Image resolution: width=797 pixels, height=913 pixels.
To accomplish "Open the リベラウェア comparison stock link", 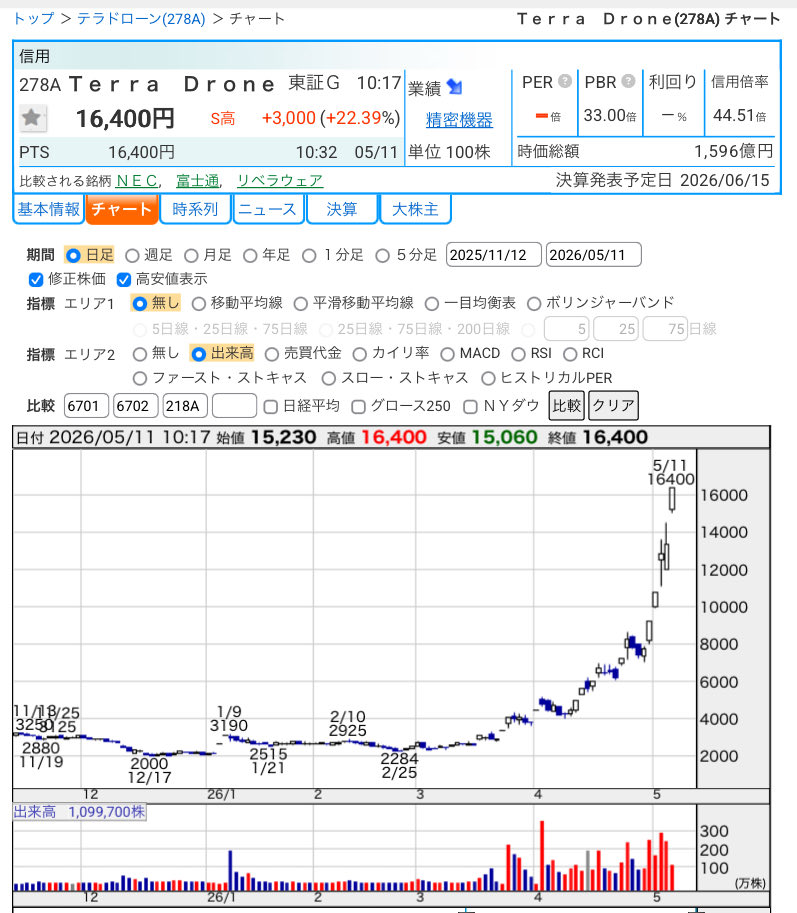I will 280,181.
